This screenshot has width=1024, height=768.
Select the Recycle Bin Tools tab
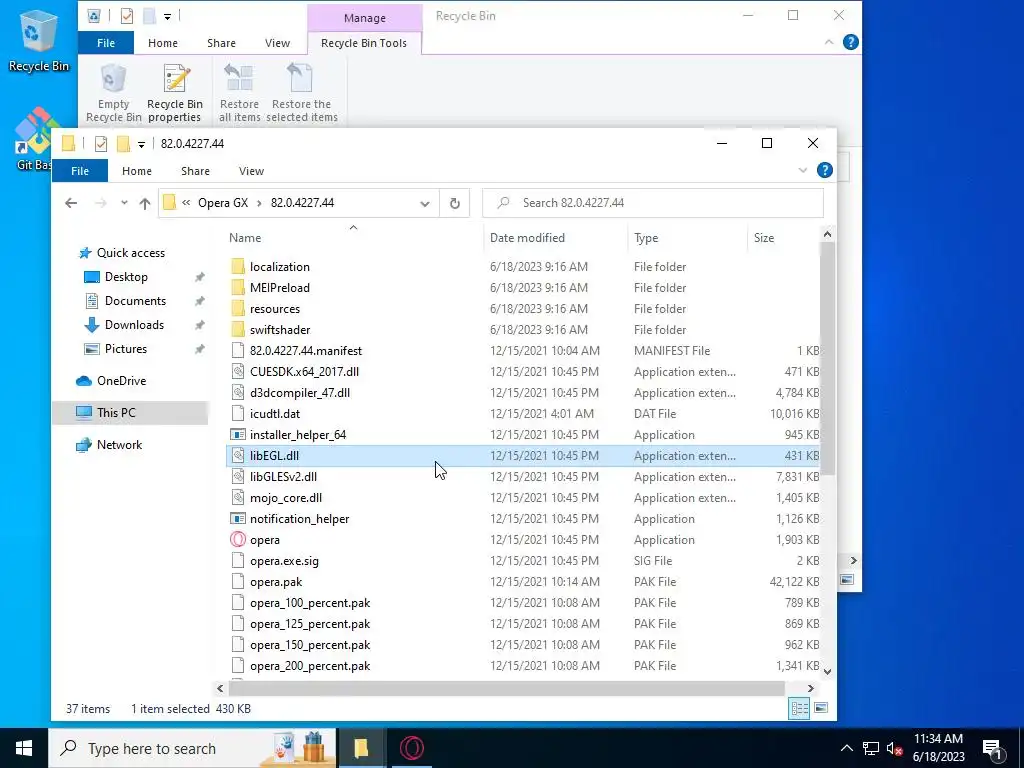click(364, 43)
